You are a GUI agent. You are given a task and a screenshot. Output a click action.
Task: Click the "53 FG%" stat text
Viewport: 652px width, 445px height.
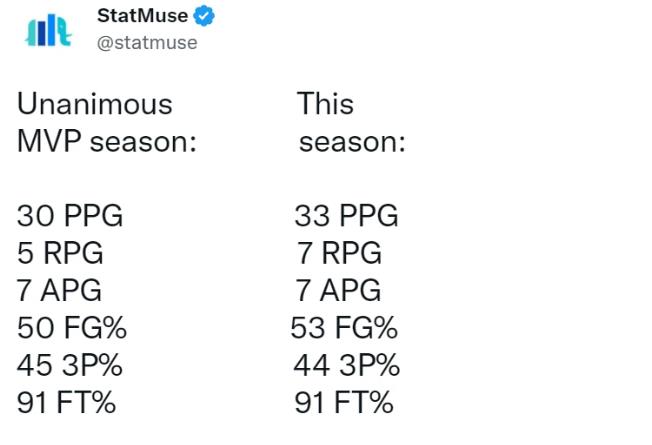[x=344, y=328]
